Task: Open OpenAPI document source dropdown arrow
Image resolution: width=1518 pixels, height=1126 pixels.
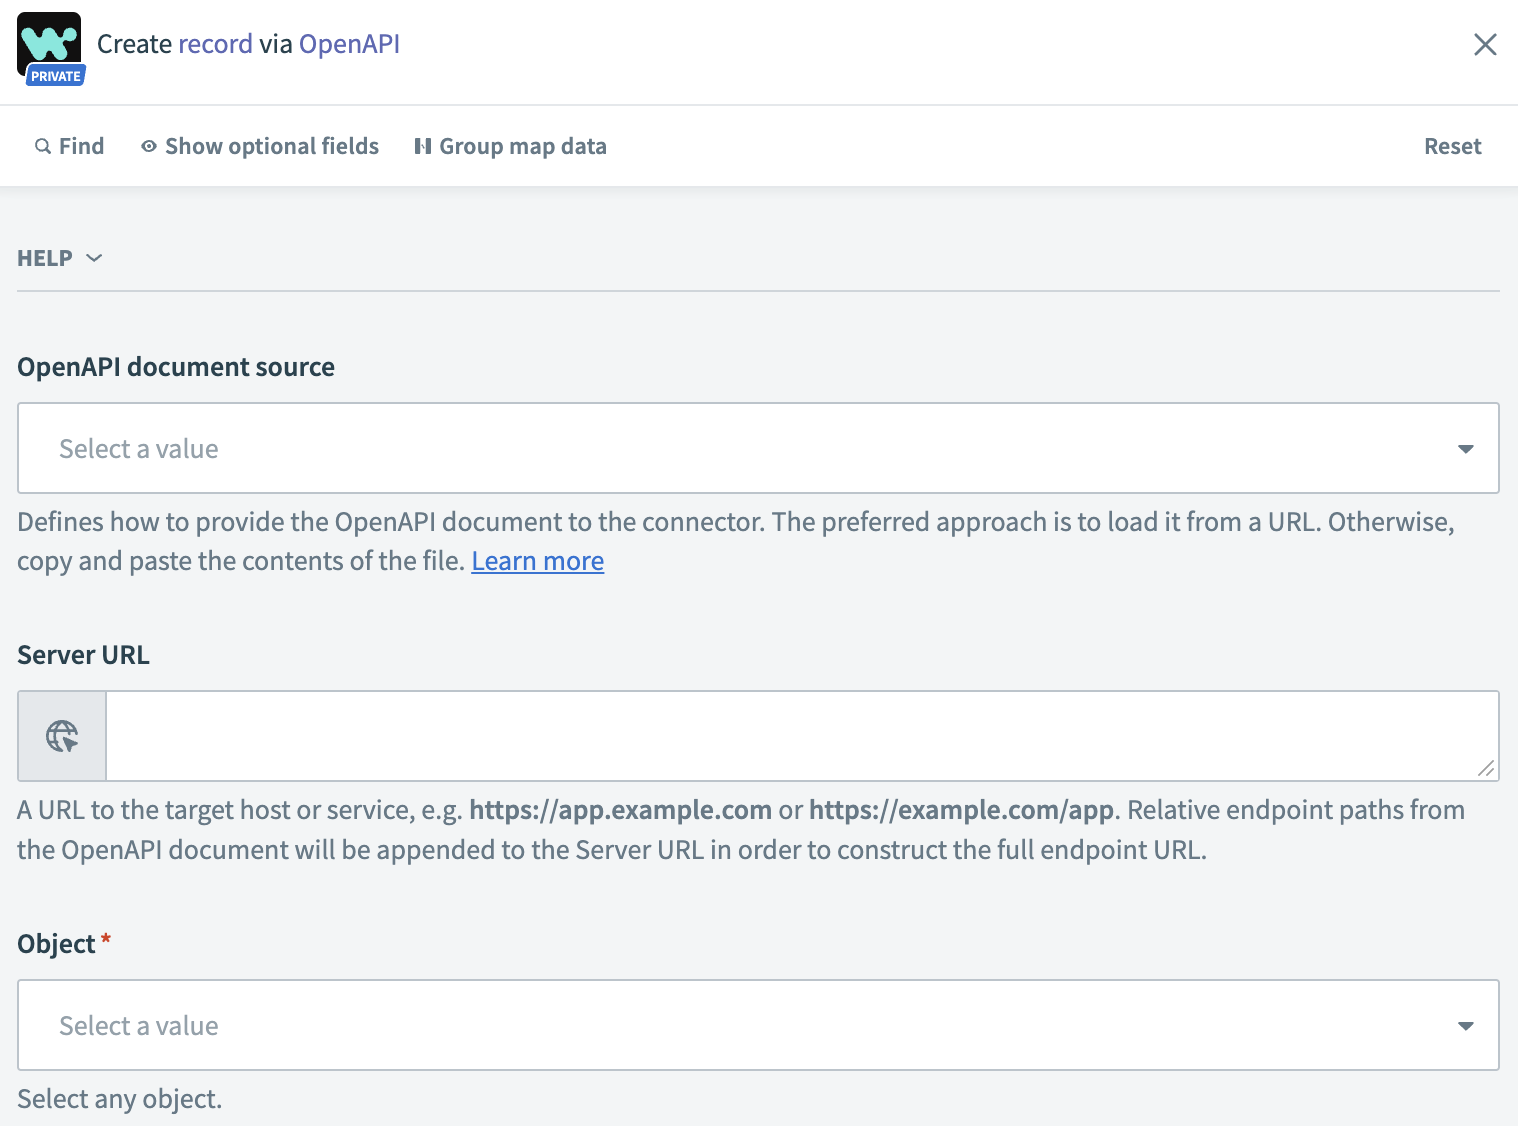Action: click(1465, 449)
